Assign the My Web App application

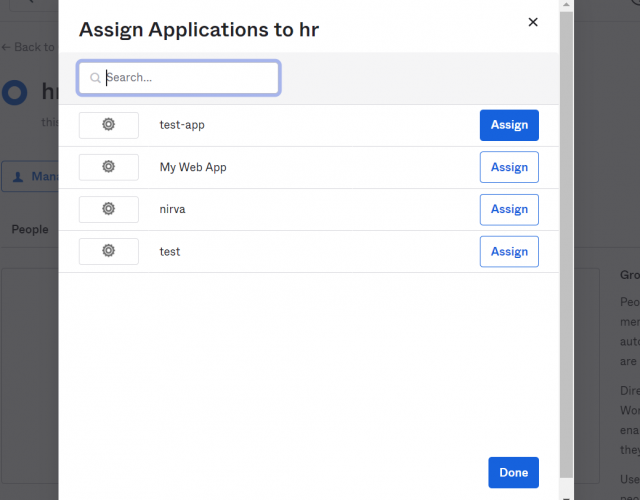pyautogui.click(x=509, y=167)
